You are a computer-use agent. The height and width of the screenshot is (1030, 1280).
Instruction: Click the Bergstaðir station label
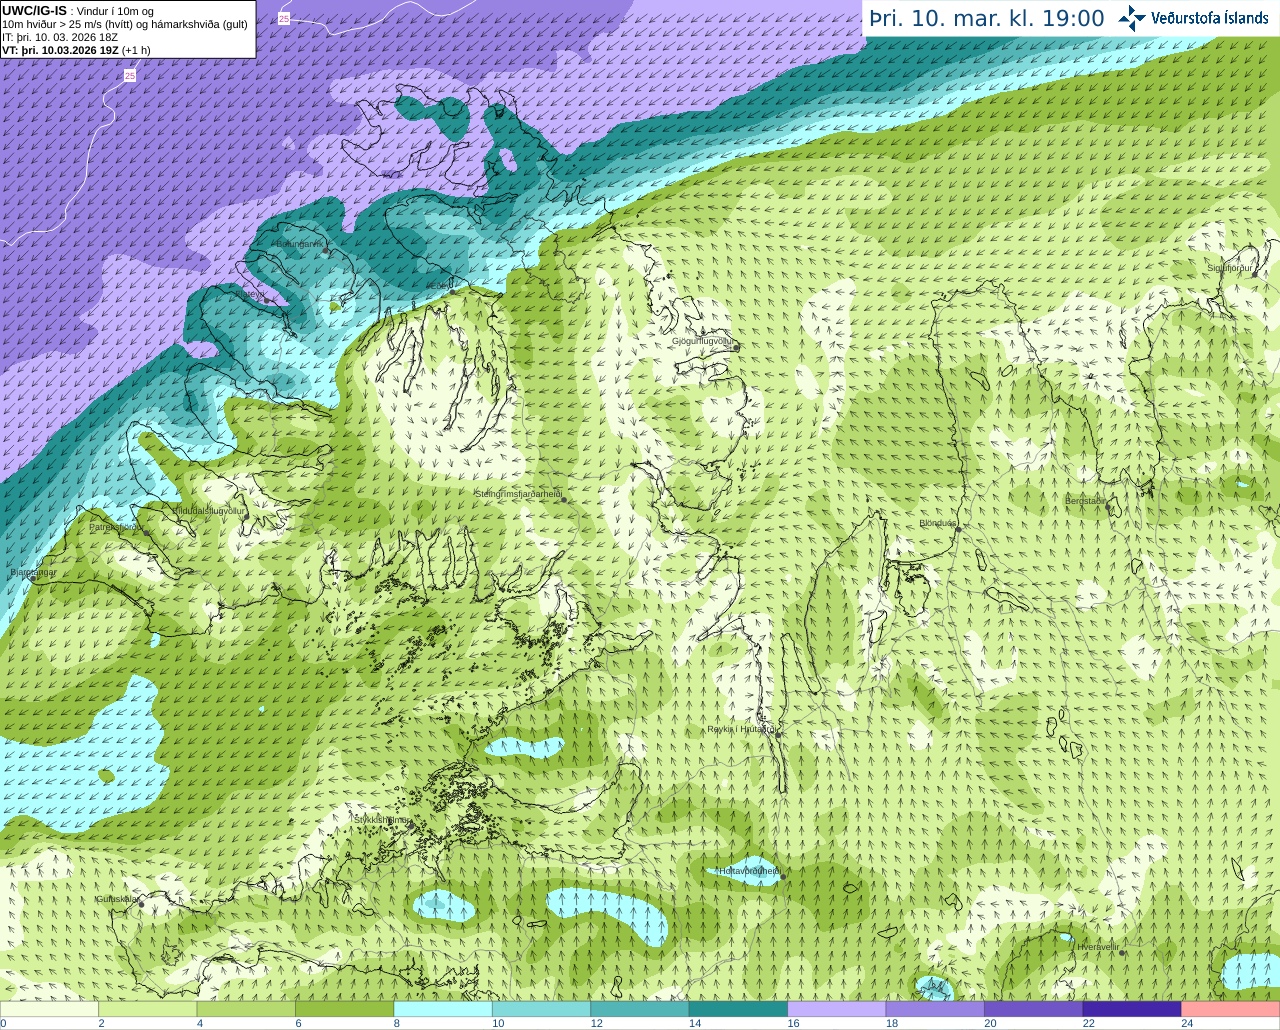1085,500
